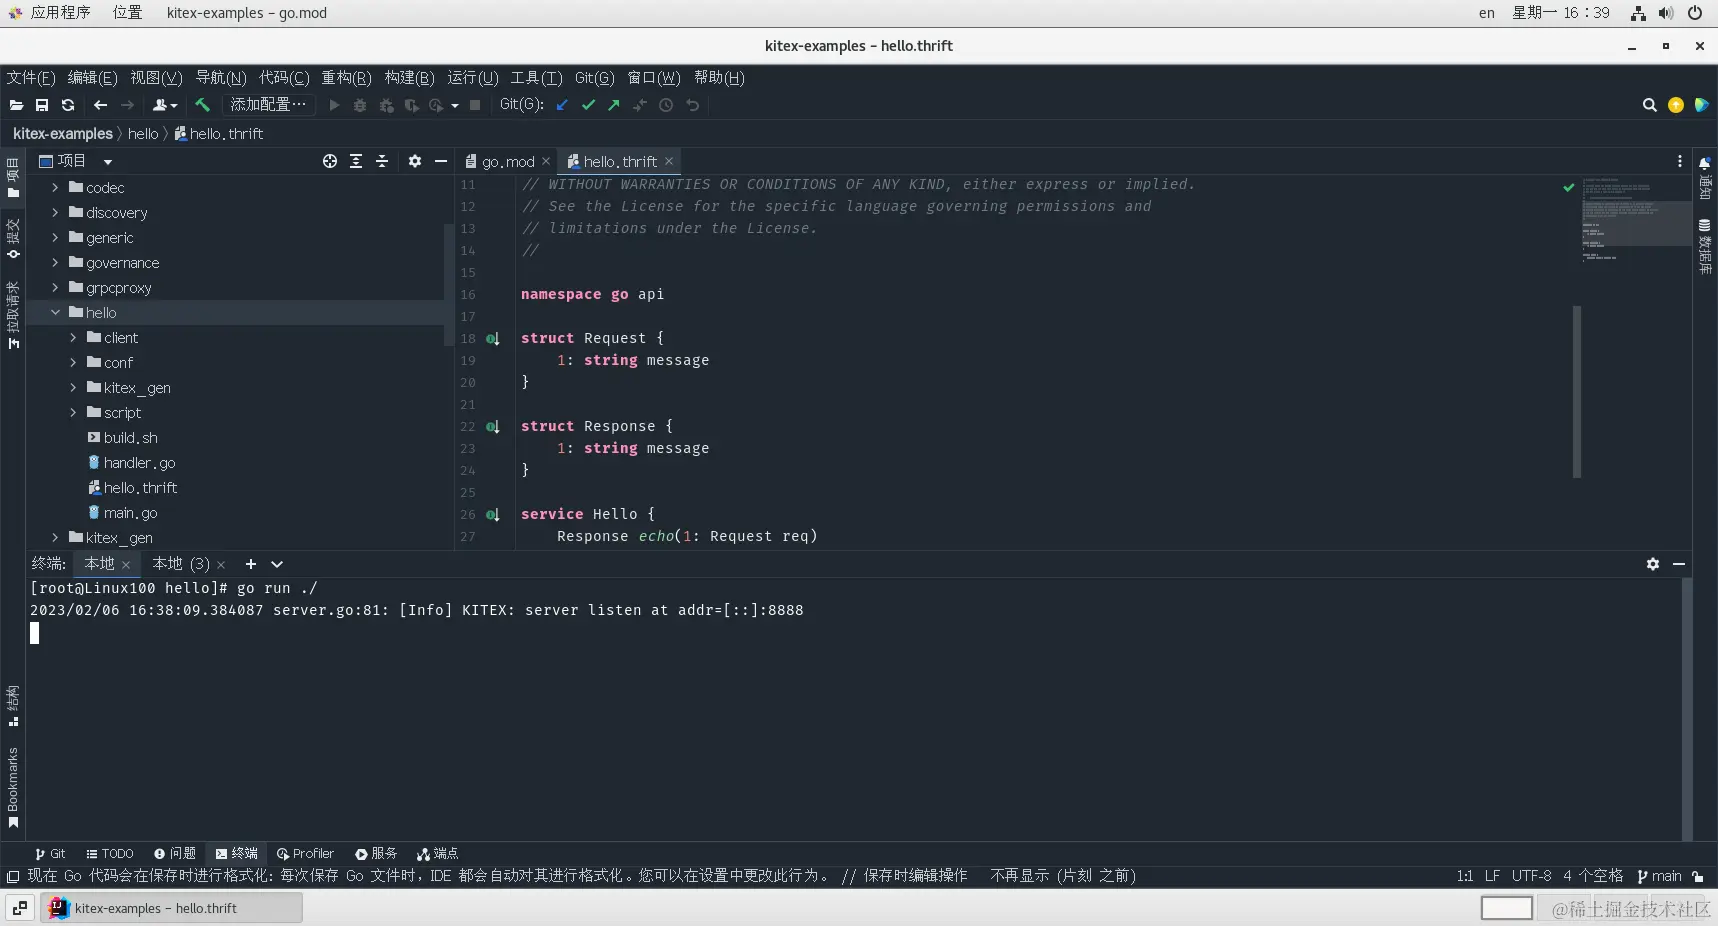Open the terminal tabs dropdown arrow
This screenshot has height=926, width=1718.
[277, 564]
